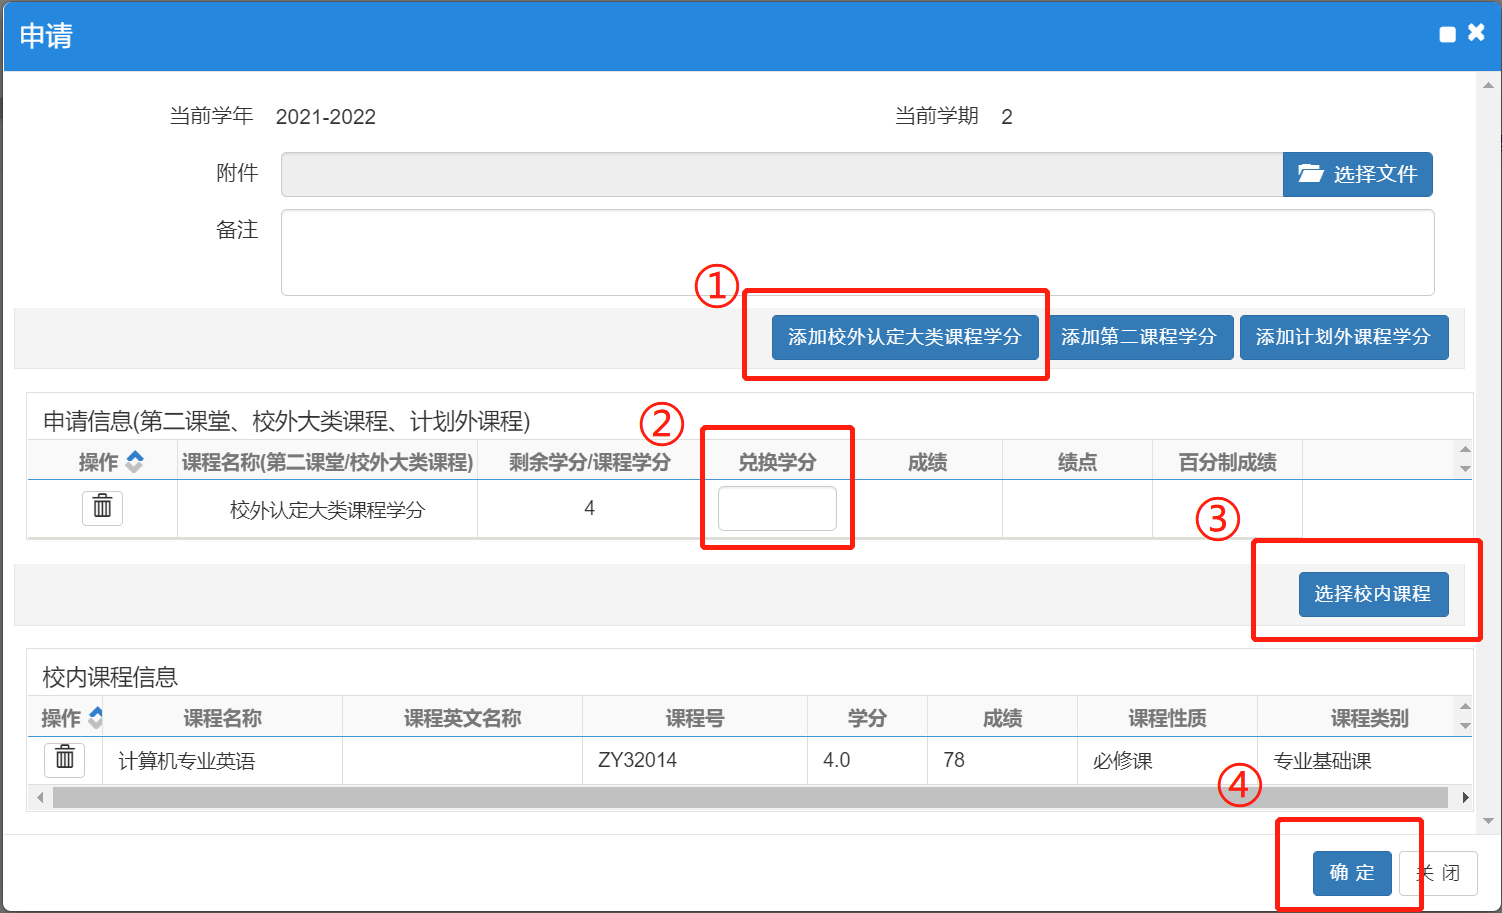The image size is (1502, 913).
Task: Click the 剩余学分/课程学分 column header
Action: 590,462
